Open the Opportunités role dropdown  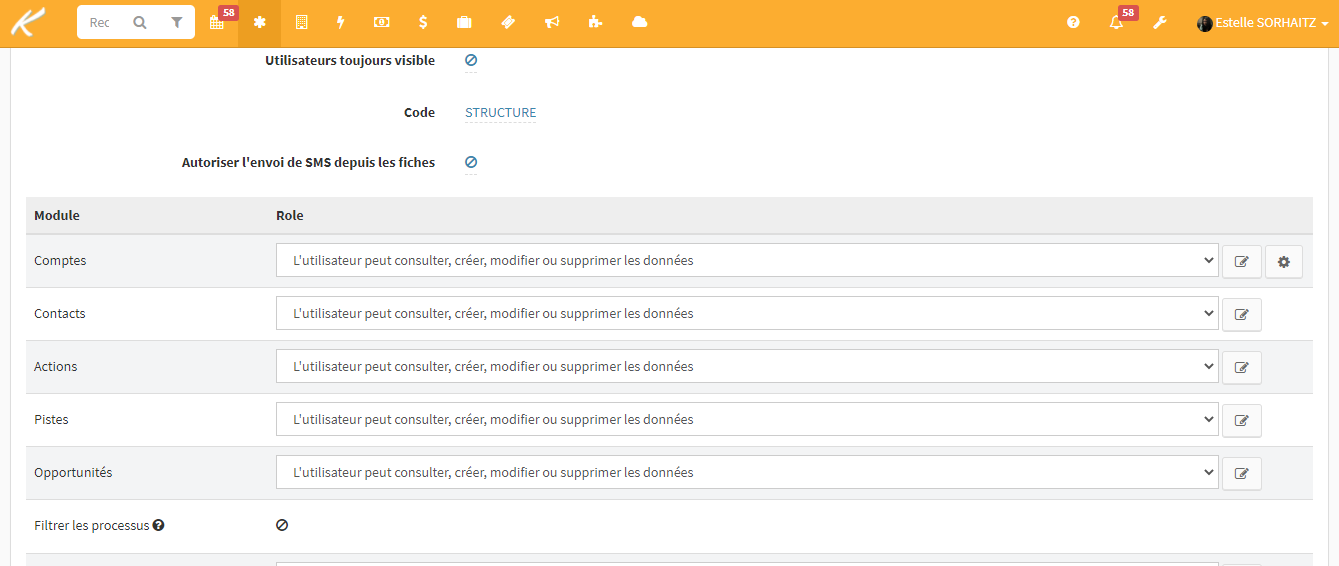[747, 472]
